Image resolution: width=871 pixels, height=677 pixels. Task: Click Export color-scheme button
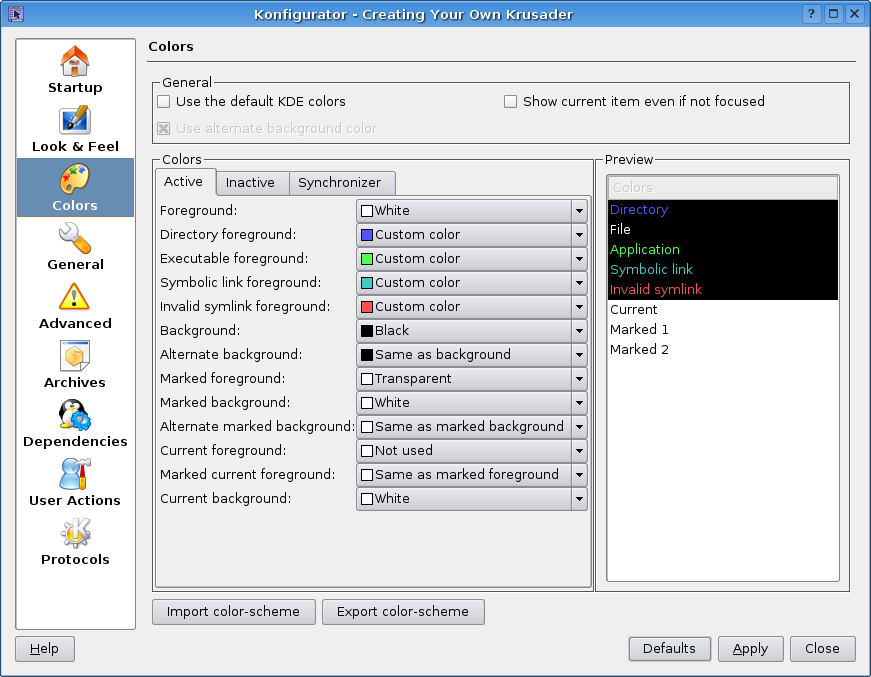pyautogui.click(x=403, y=611)
